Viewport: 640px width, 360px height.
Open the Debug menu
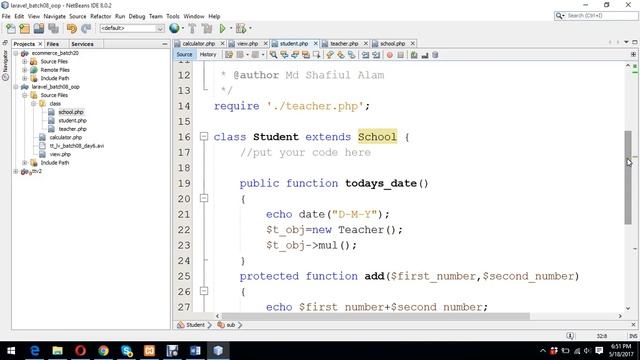[x=137, y=16]
